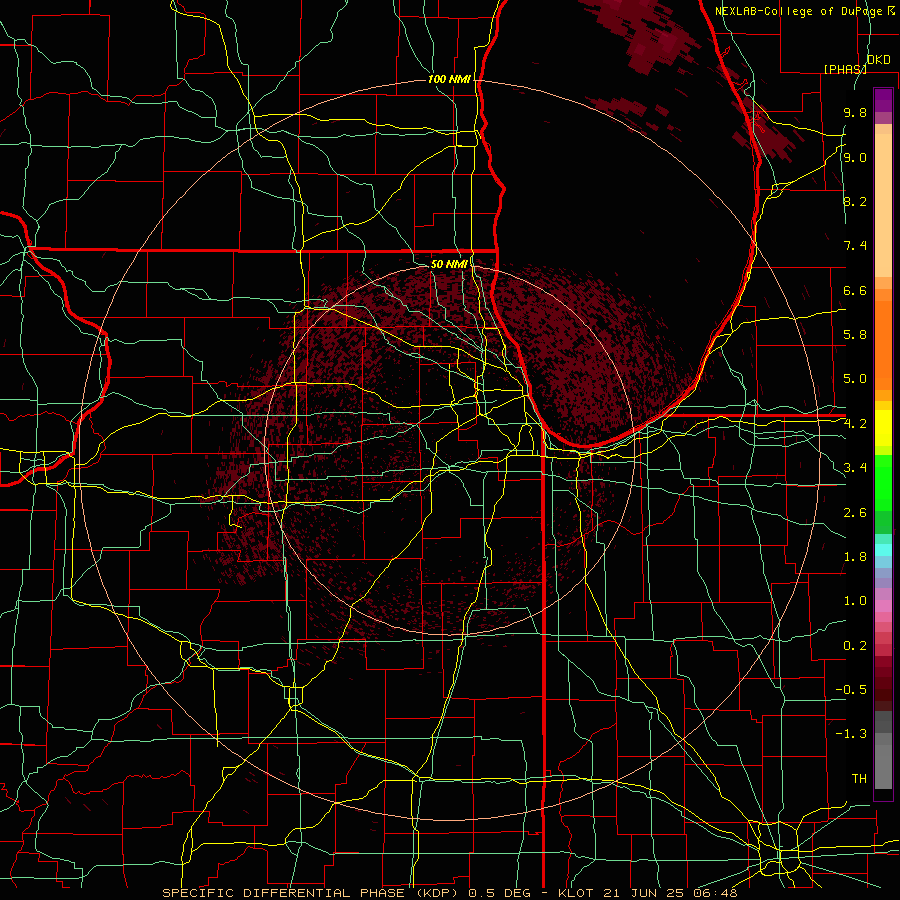This screenshot has height=900, width=900.
Task: Click the -1.3 legend value
Action: click(x=851, y=734)
